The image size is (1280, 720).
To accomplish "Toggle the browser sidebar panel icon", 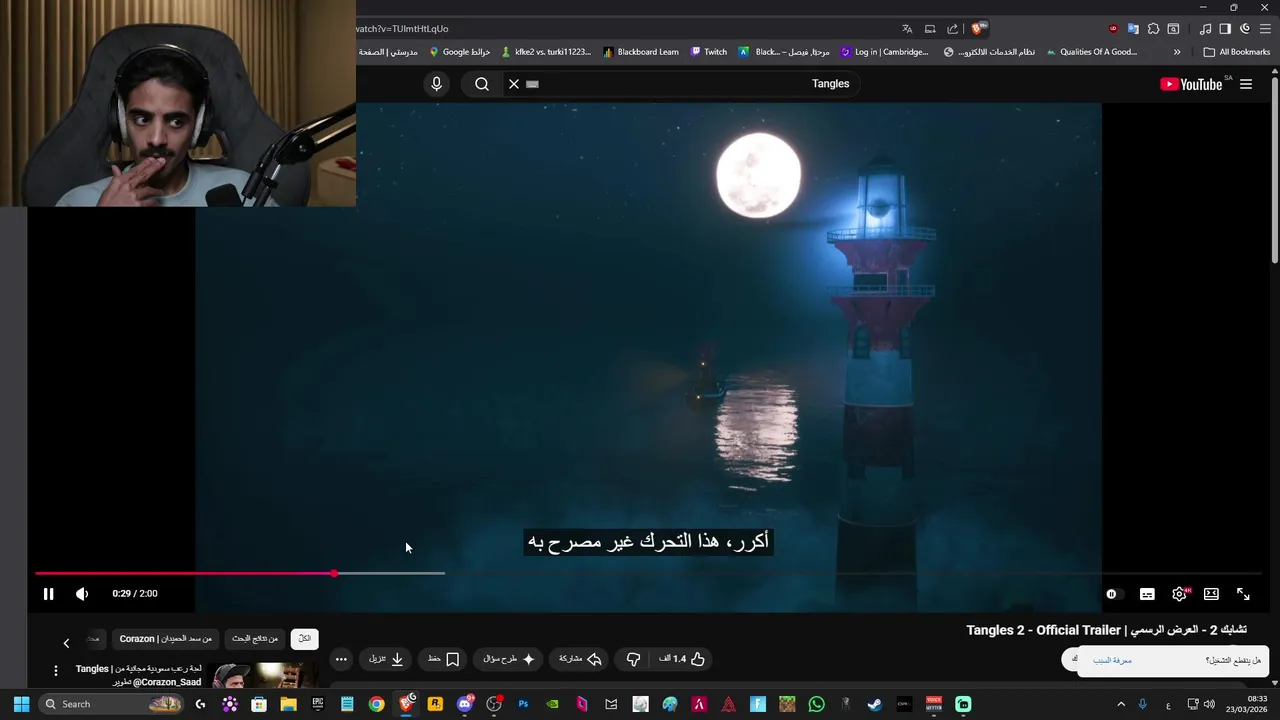I will point(1225,29).
